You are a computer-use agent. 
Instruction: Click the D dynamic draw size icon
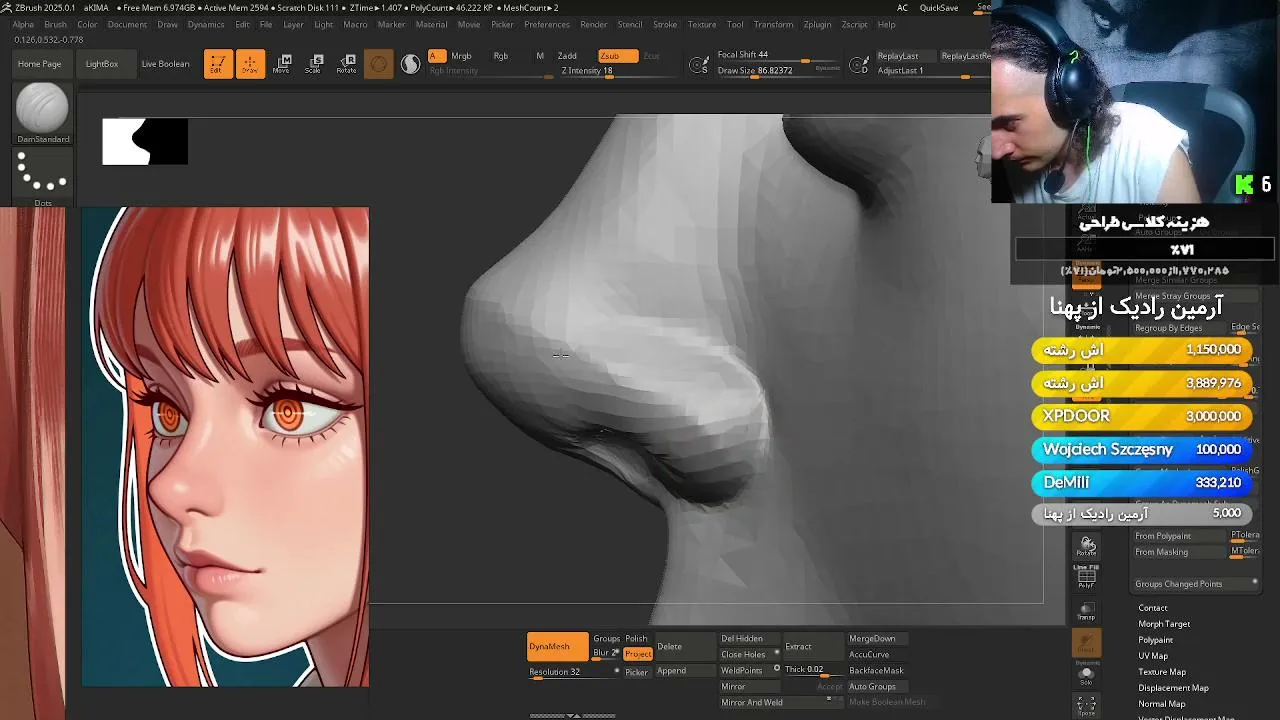point(859,66)
